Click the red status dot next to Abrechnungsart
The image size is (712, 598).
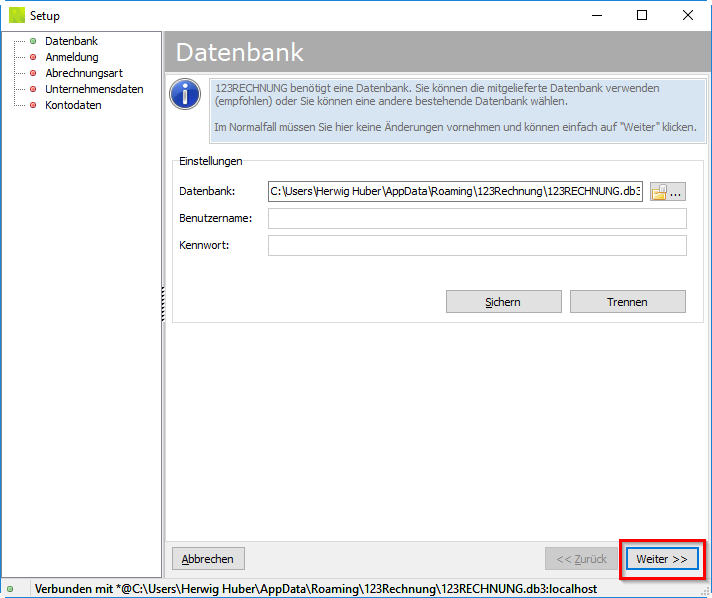33,73
